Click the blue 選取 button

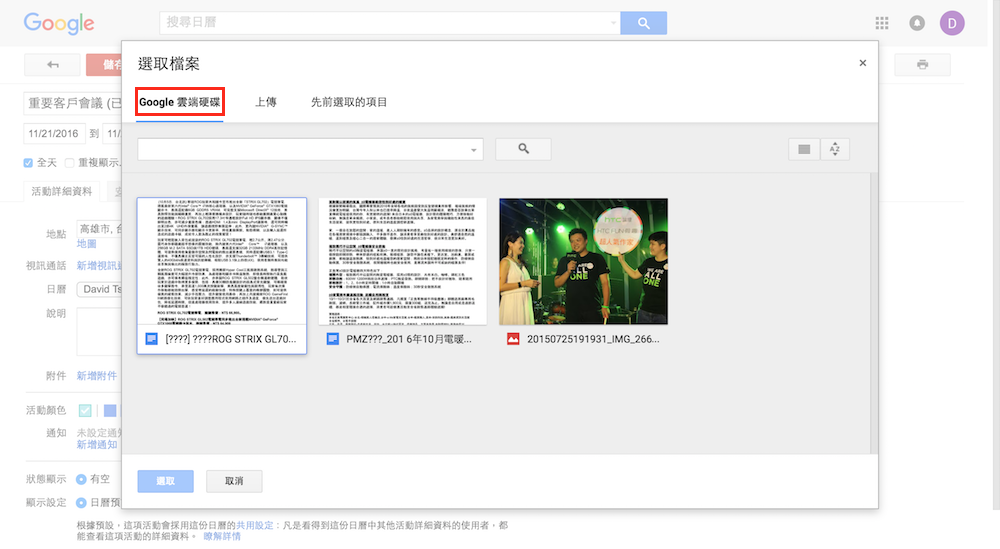click(x=165, y=481)
